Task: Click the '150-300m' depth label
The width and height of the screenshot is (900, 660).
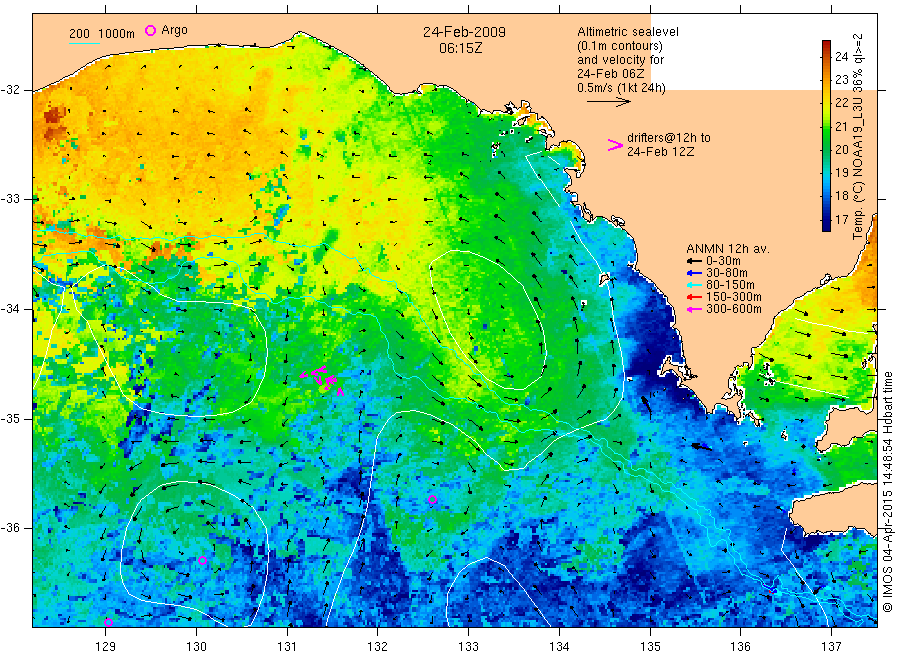Action: click(x=734, y=297)
